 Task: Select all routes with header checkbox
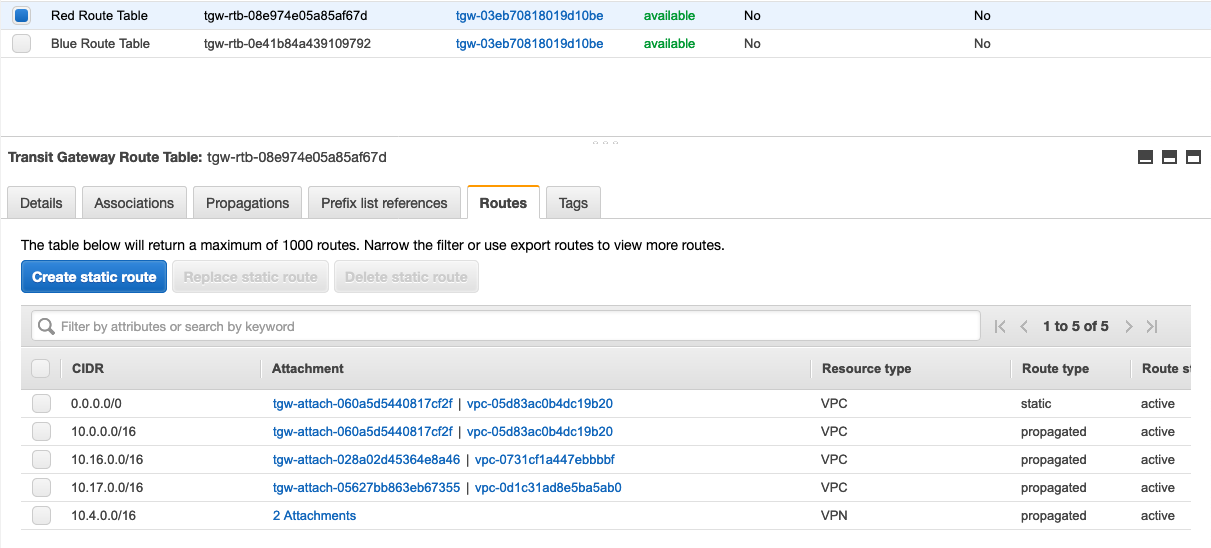click(41, 369)
